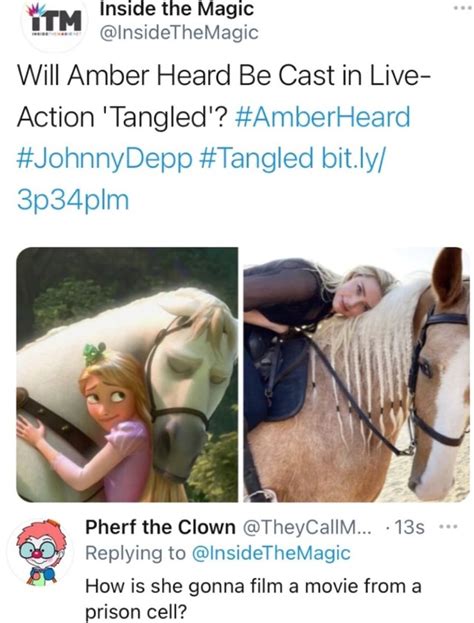Click the Replying to label
Viewport: 474px width, 623px height.
[136, 553]
